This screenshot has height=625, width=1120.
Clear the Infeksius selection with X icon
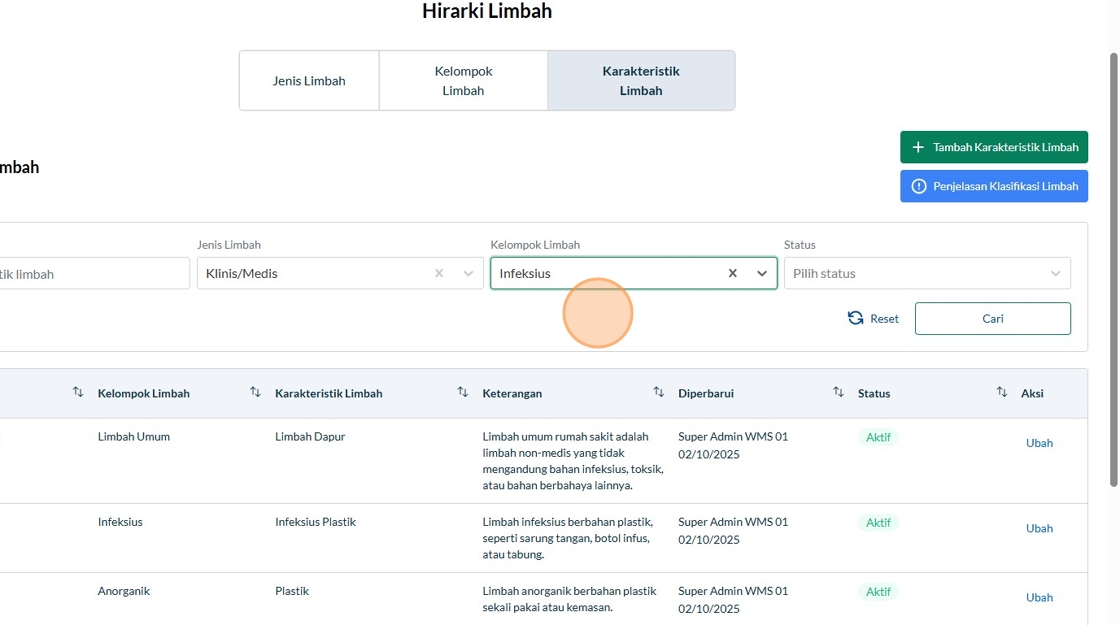click(733, 273)
